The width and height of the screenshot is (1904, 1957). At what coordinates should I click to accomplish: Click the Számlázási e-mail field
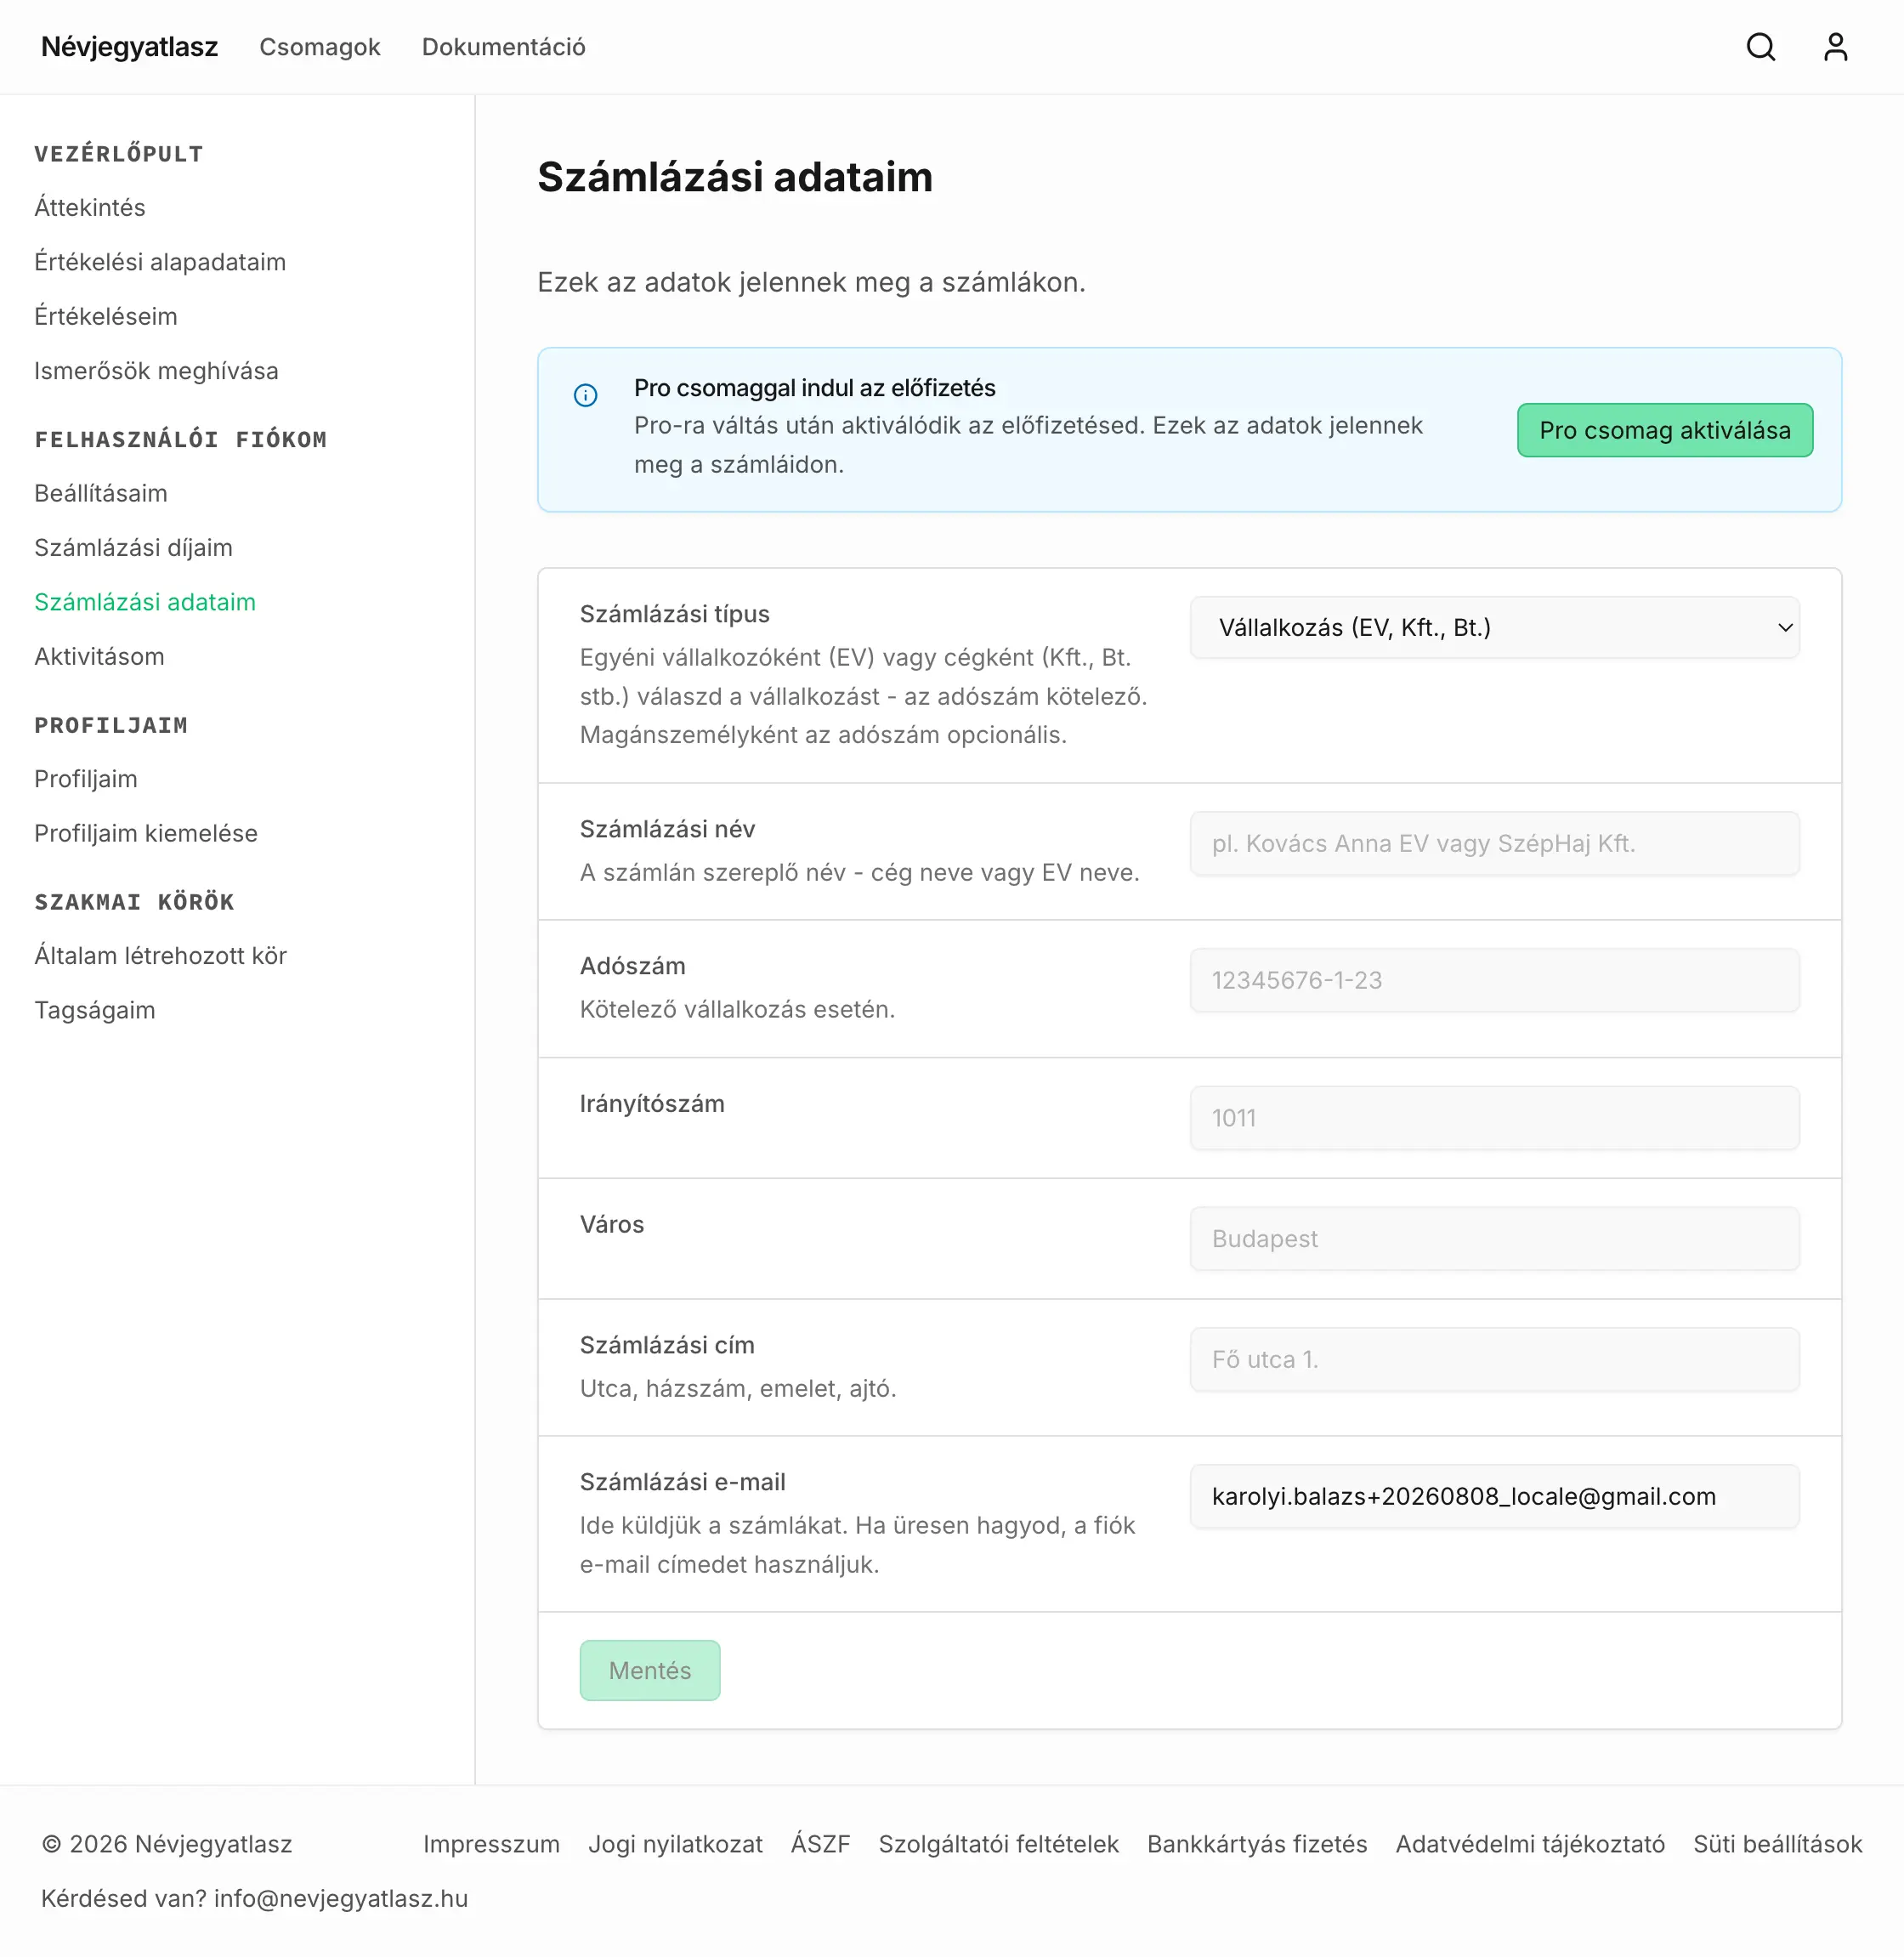(1494, 1496)
